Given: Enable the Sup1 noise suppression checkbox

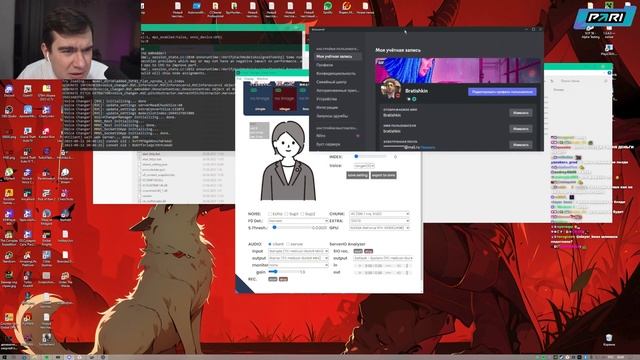Looking at the screenshot, I should point(286,214).
